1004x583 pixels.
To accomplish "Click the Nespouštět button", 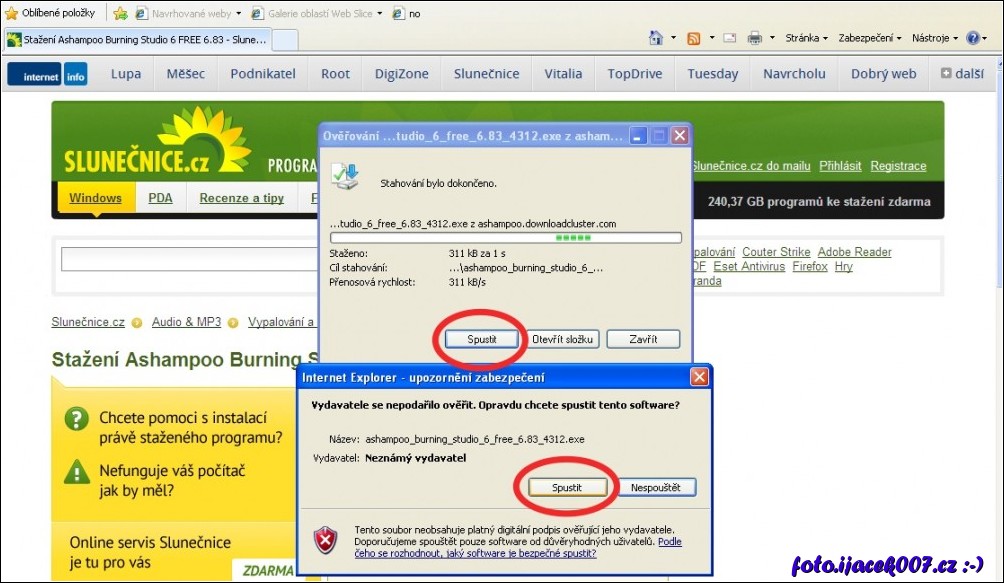I will (656, 487).
